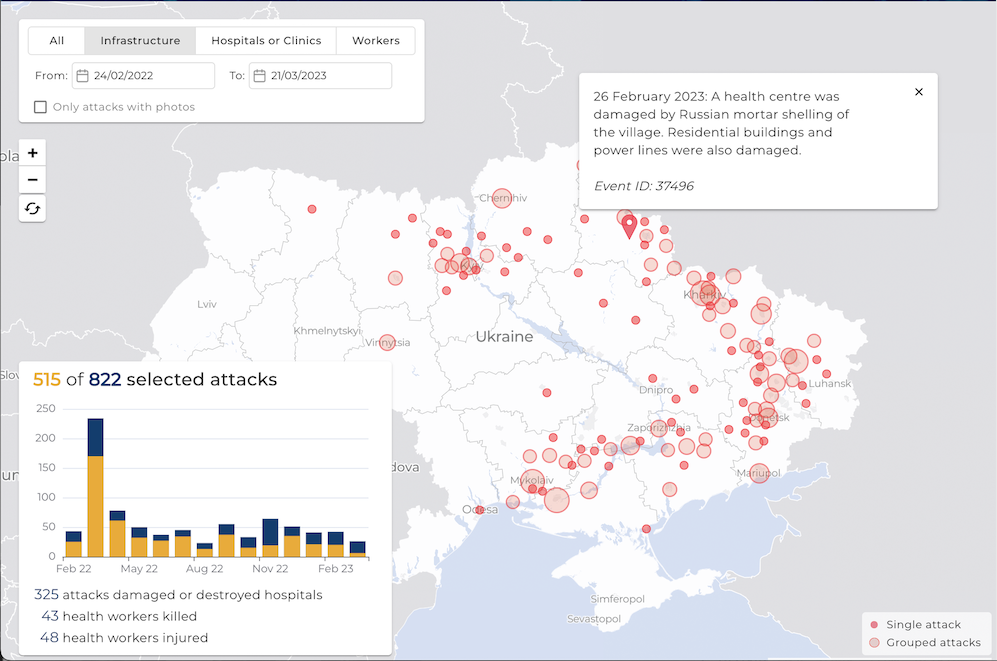Switch to Hospitals or Clinics tab

[266, 41]
